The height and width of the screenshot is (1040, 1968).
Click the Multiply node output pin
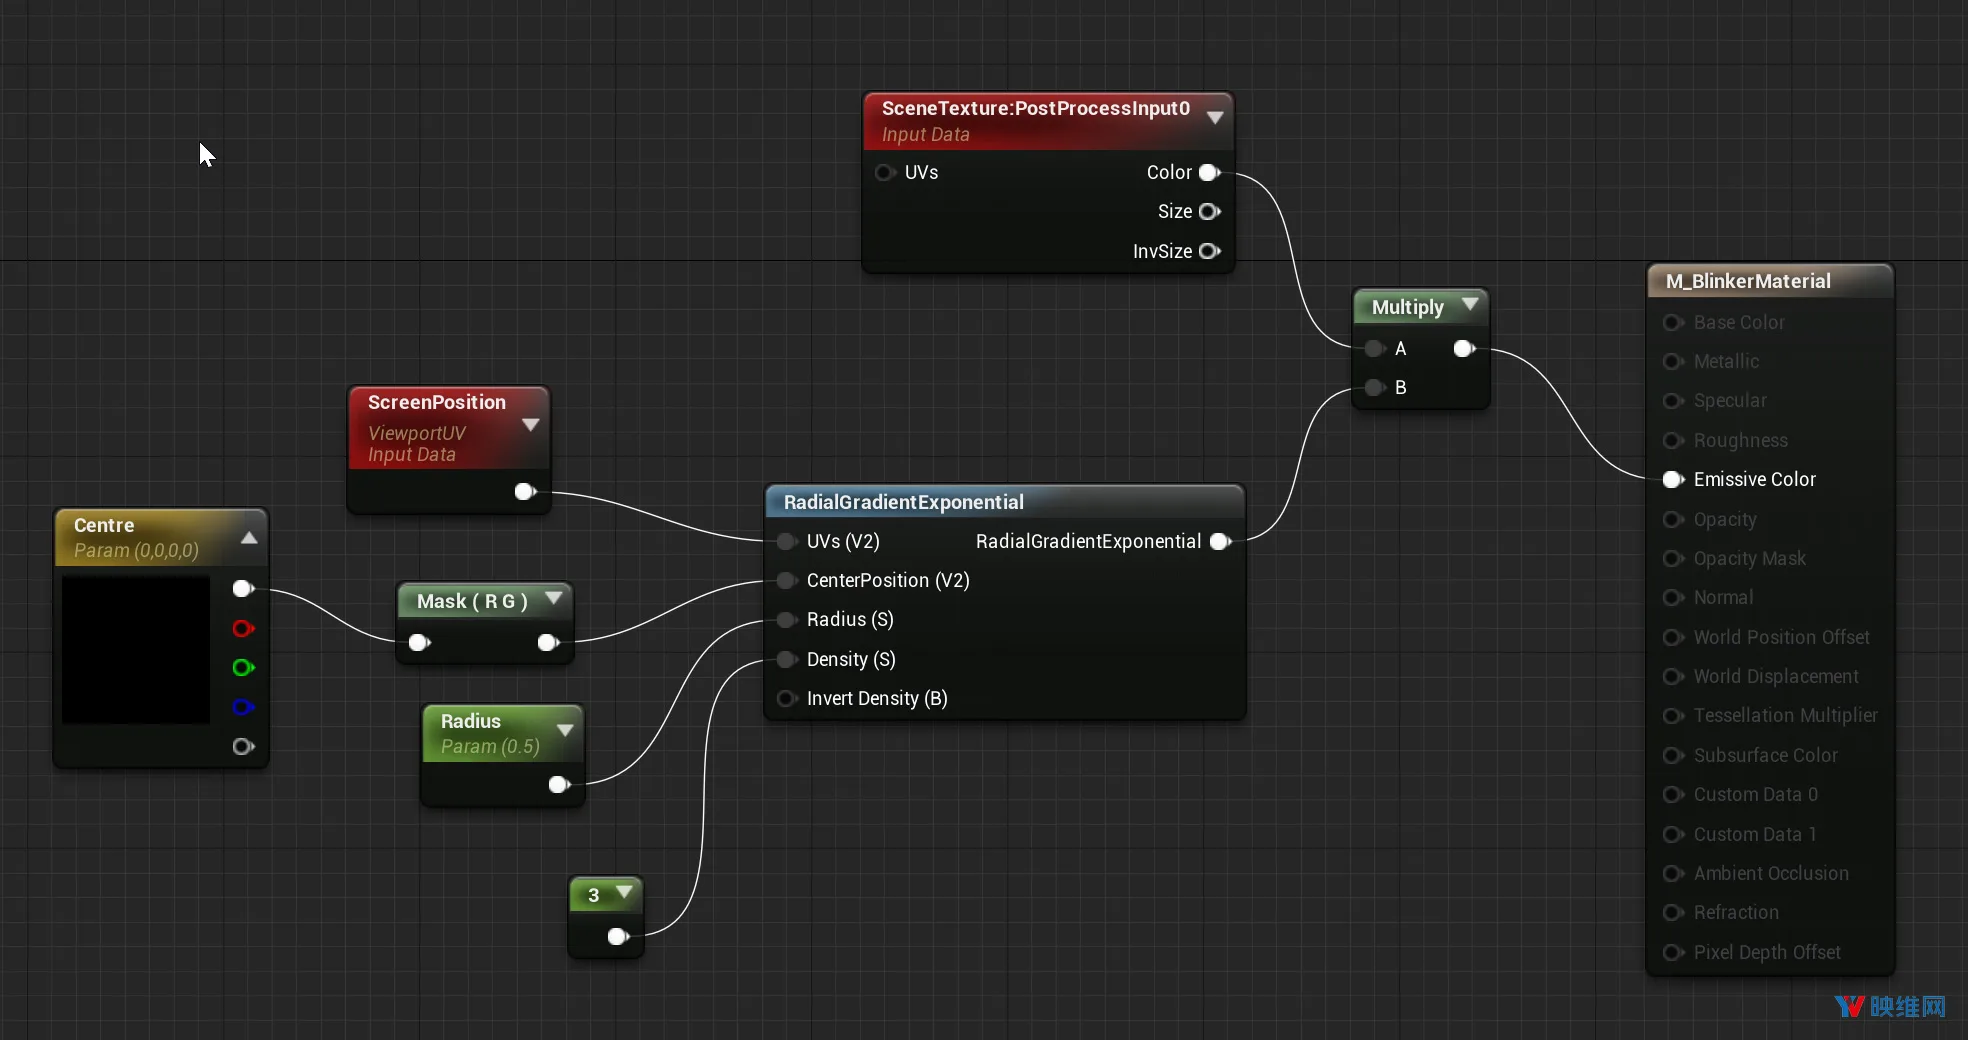point(1464,348)
